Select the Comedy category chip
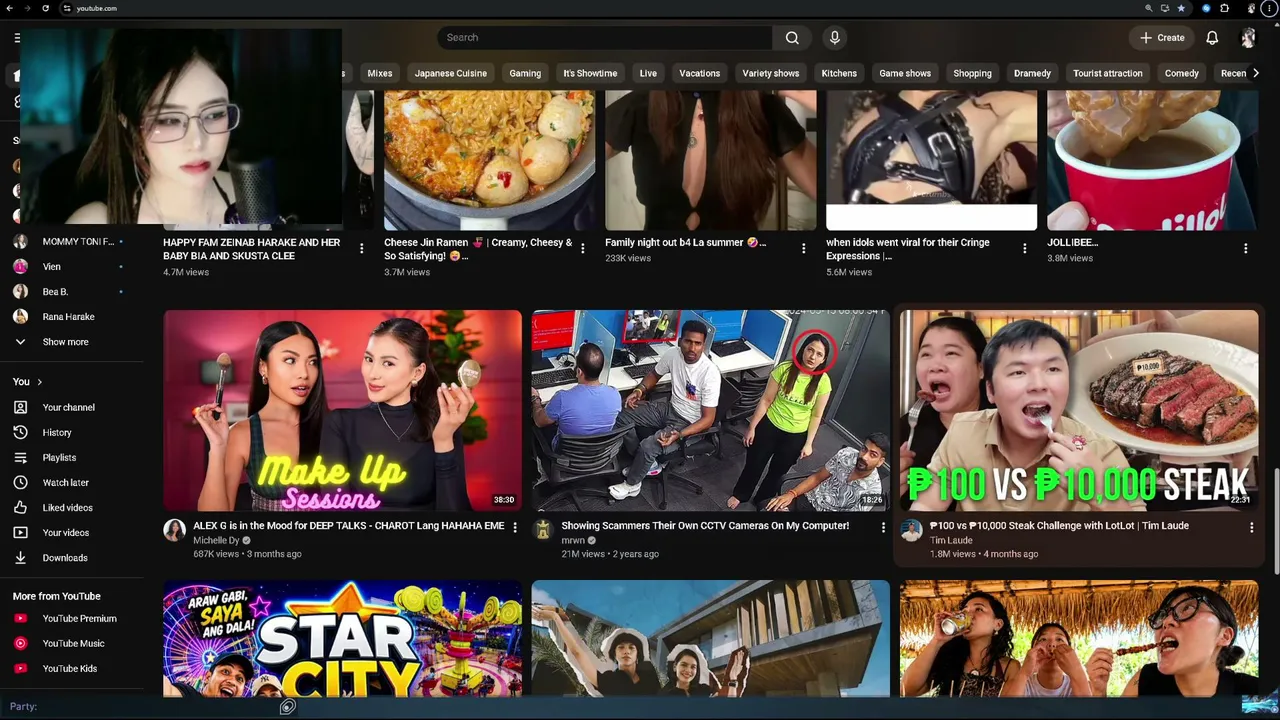The image size is (1280, 720). (x=1182, y=73)
